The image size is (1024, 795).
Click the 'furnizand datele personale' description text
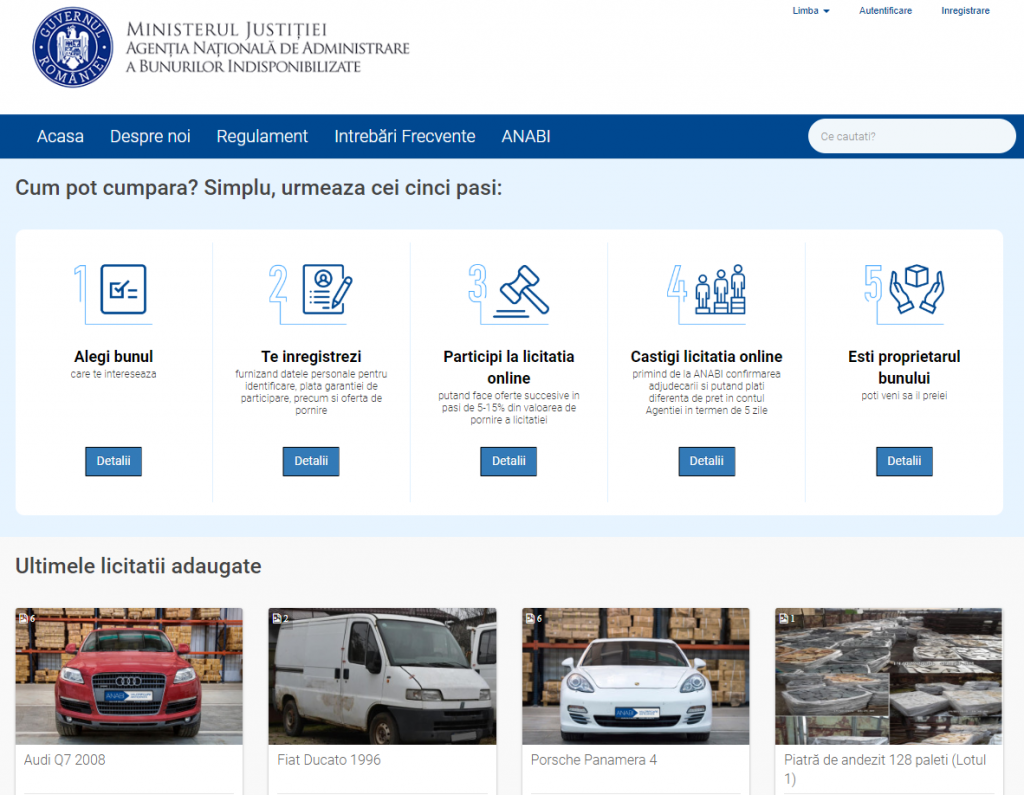point(311,392)
